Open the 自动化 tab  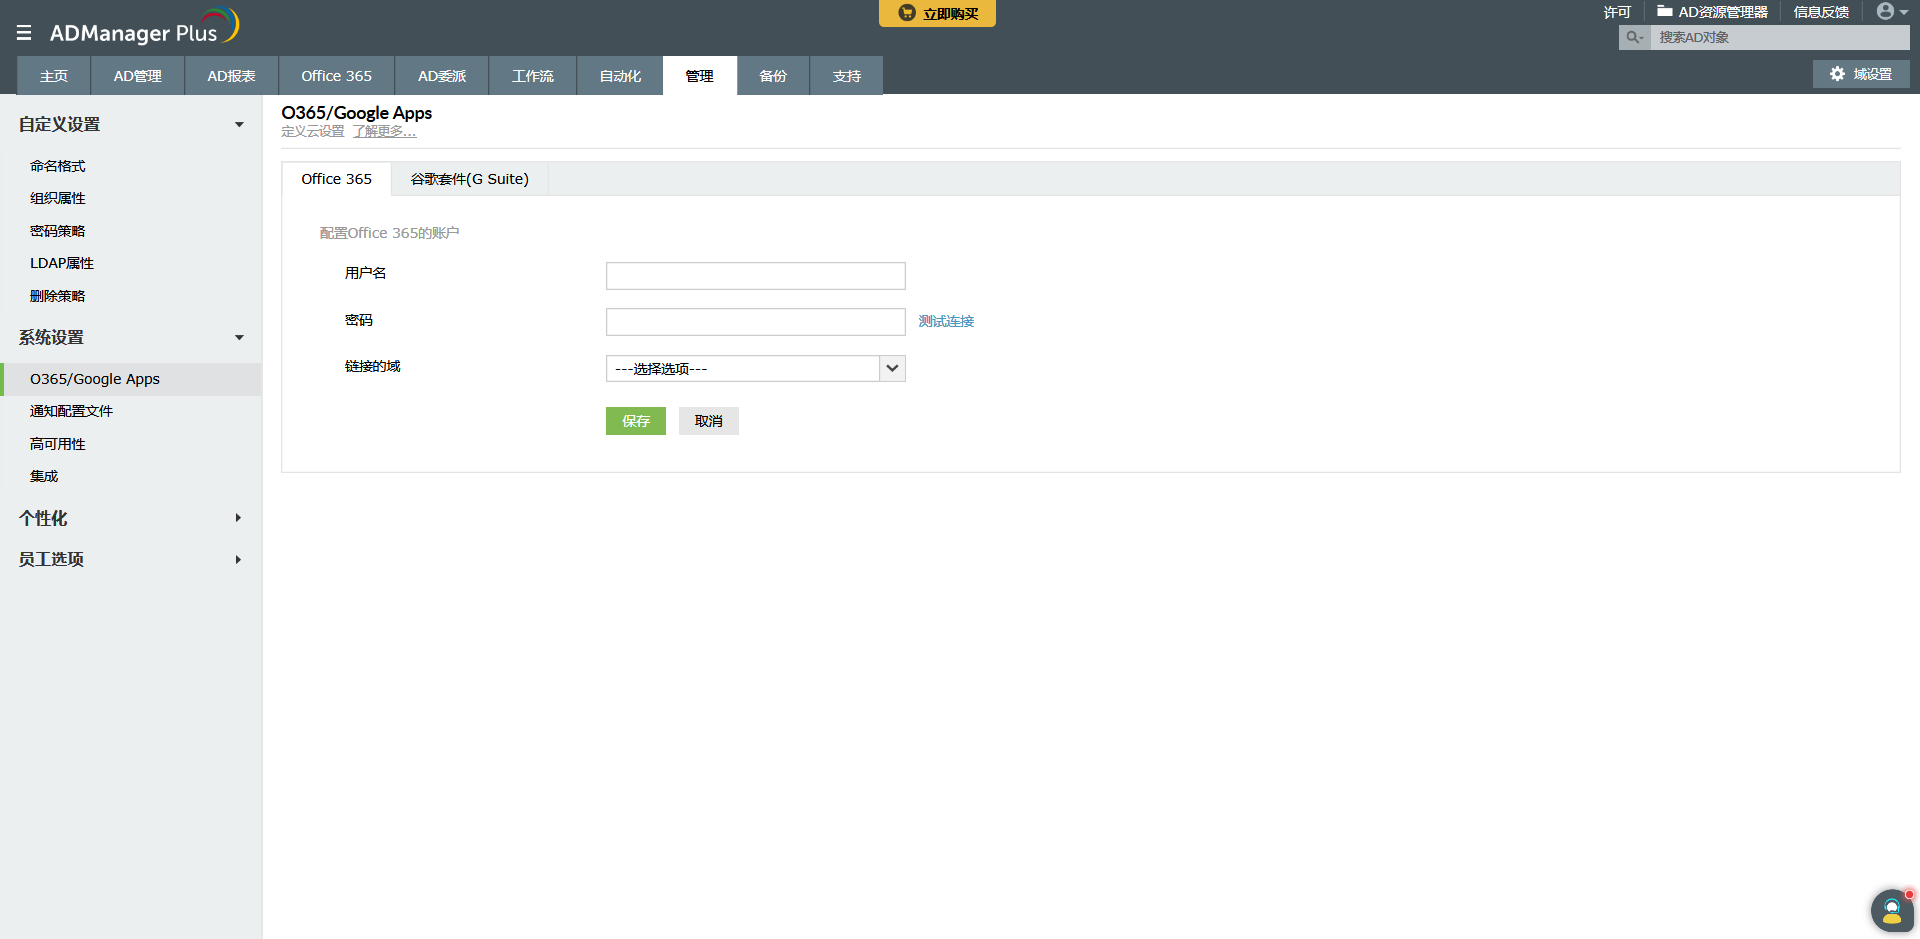(x=620, y=76)
